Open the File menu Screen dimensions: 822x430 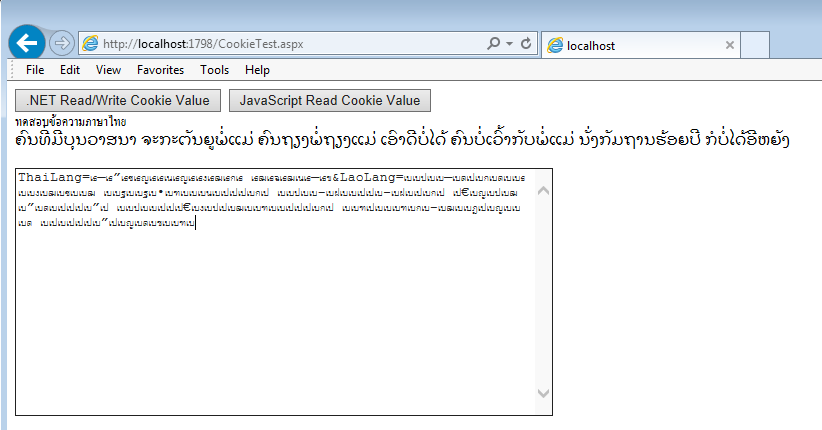(35, 70)
